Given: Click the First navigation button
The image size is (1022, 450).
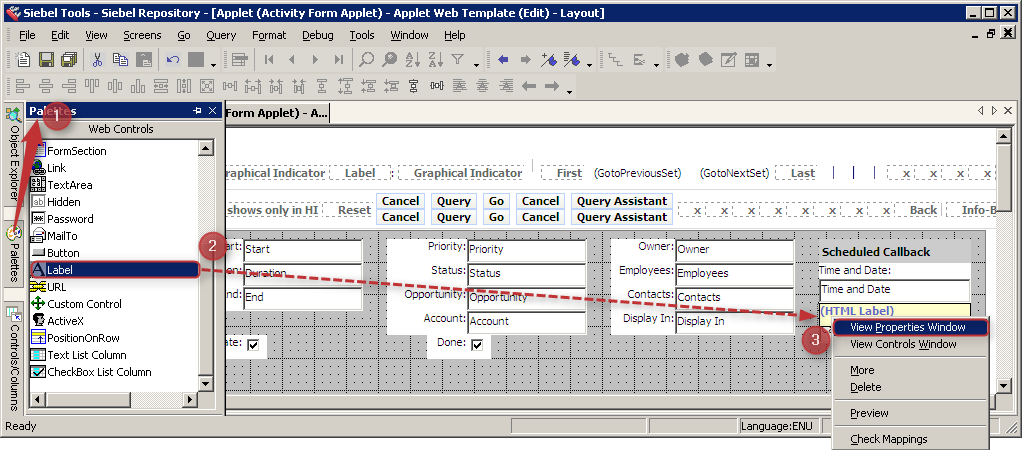Looking at the screenshot, I should coord(569,173).
